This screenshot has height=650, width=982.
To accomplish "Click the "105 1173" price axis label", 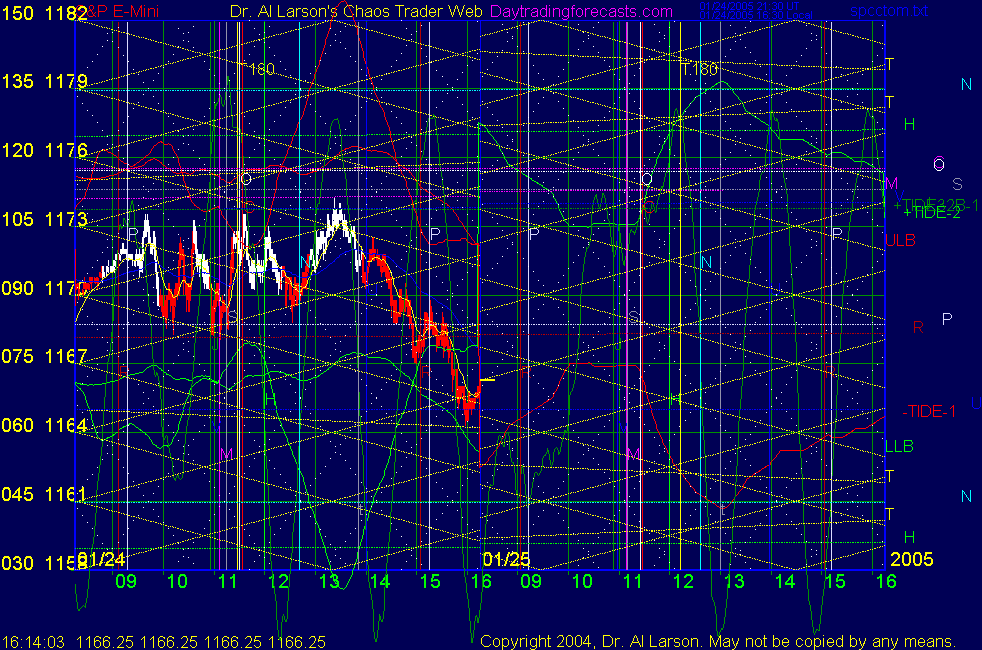I will 44,219.
